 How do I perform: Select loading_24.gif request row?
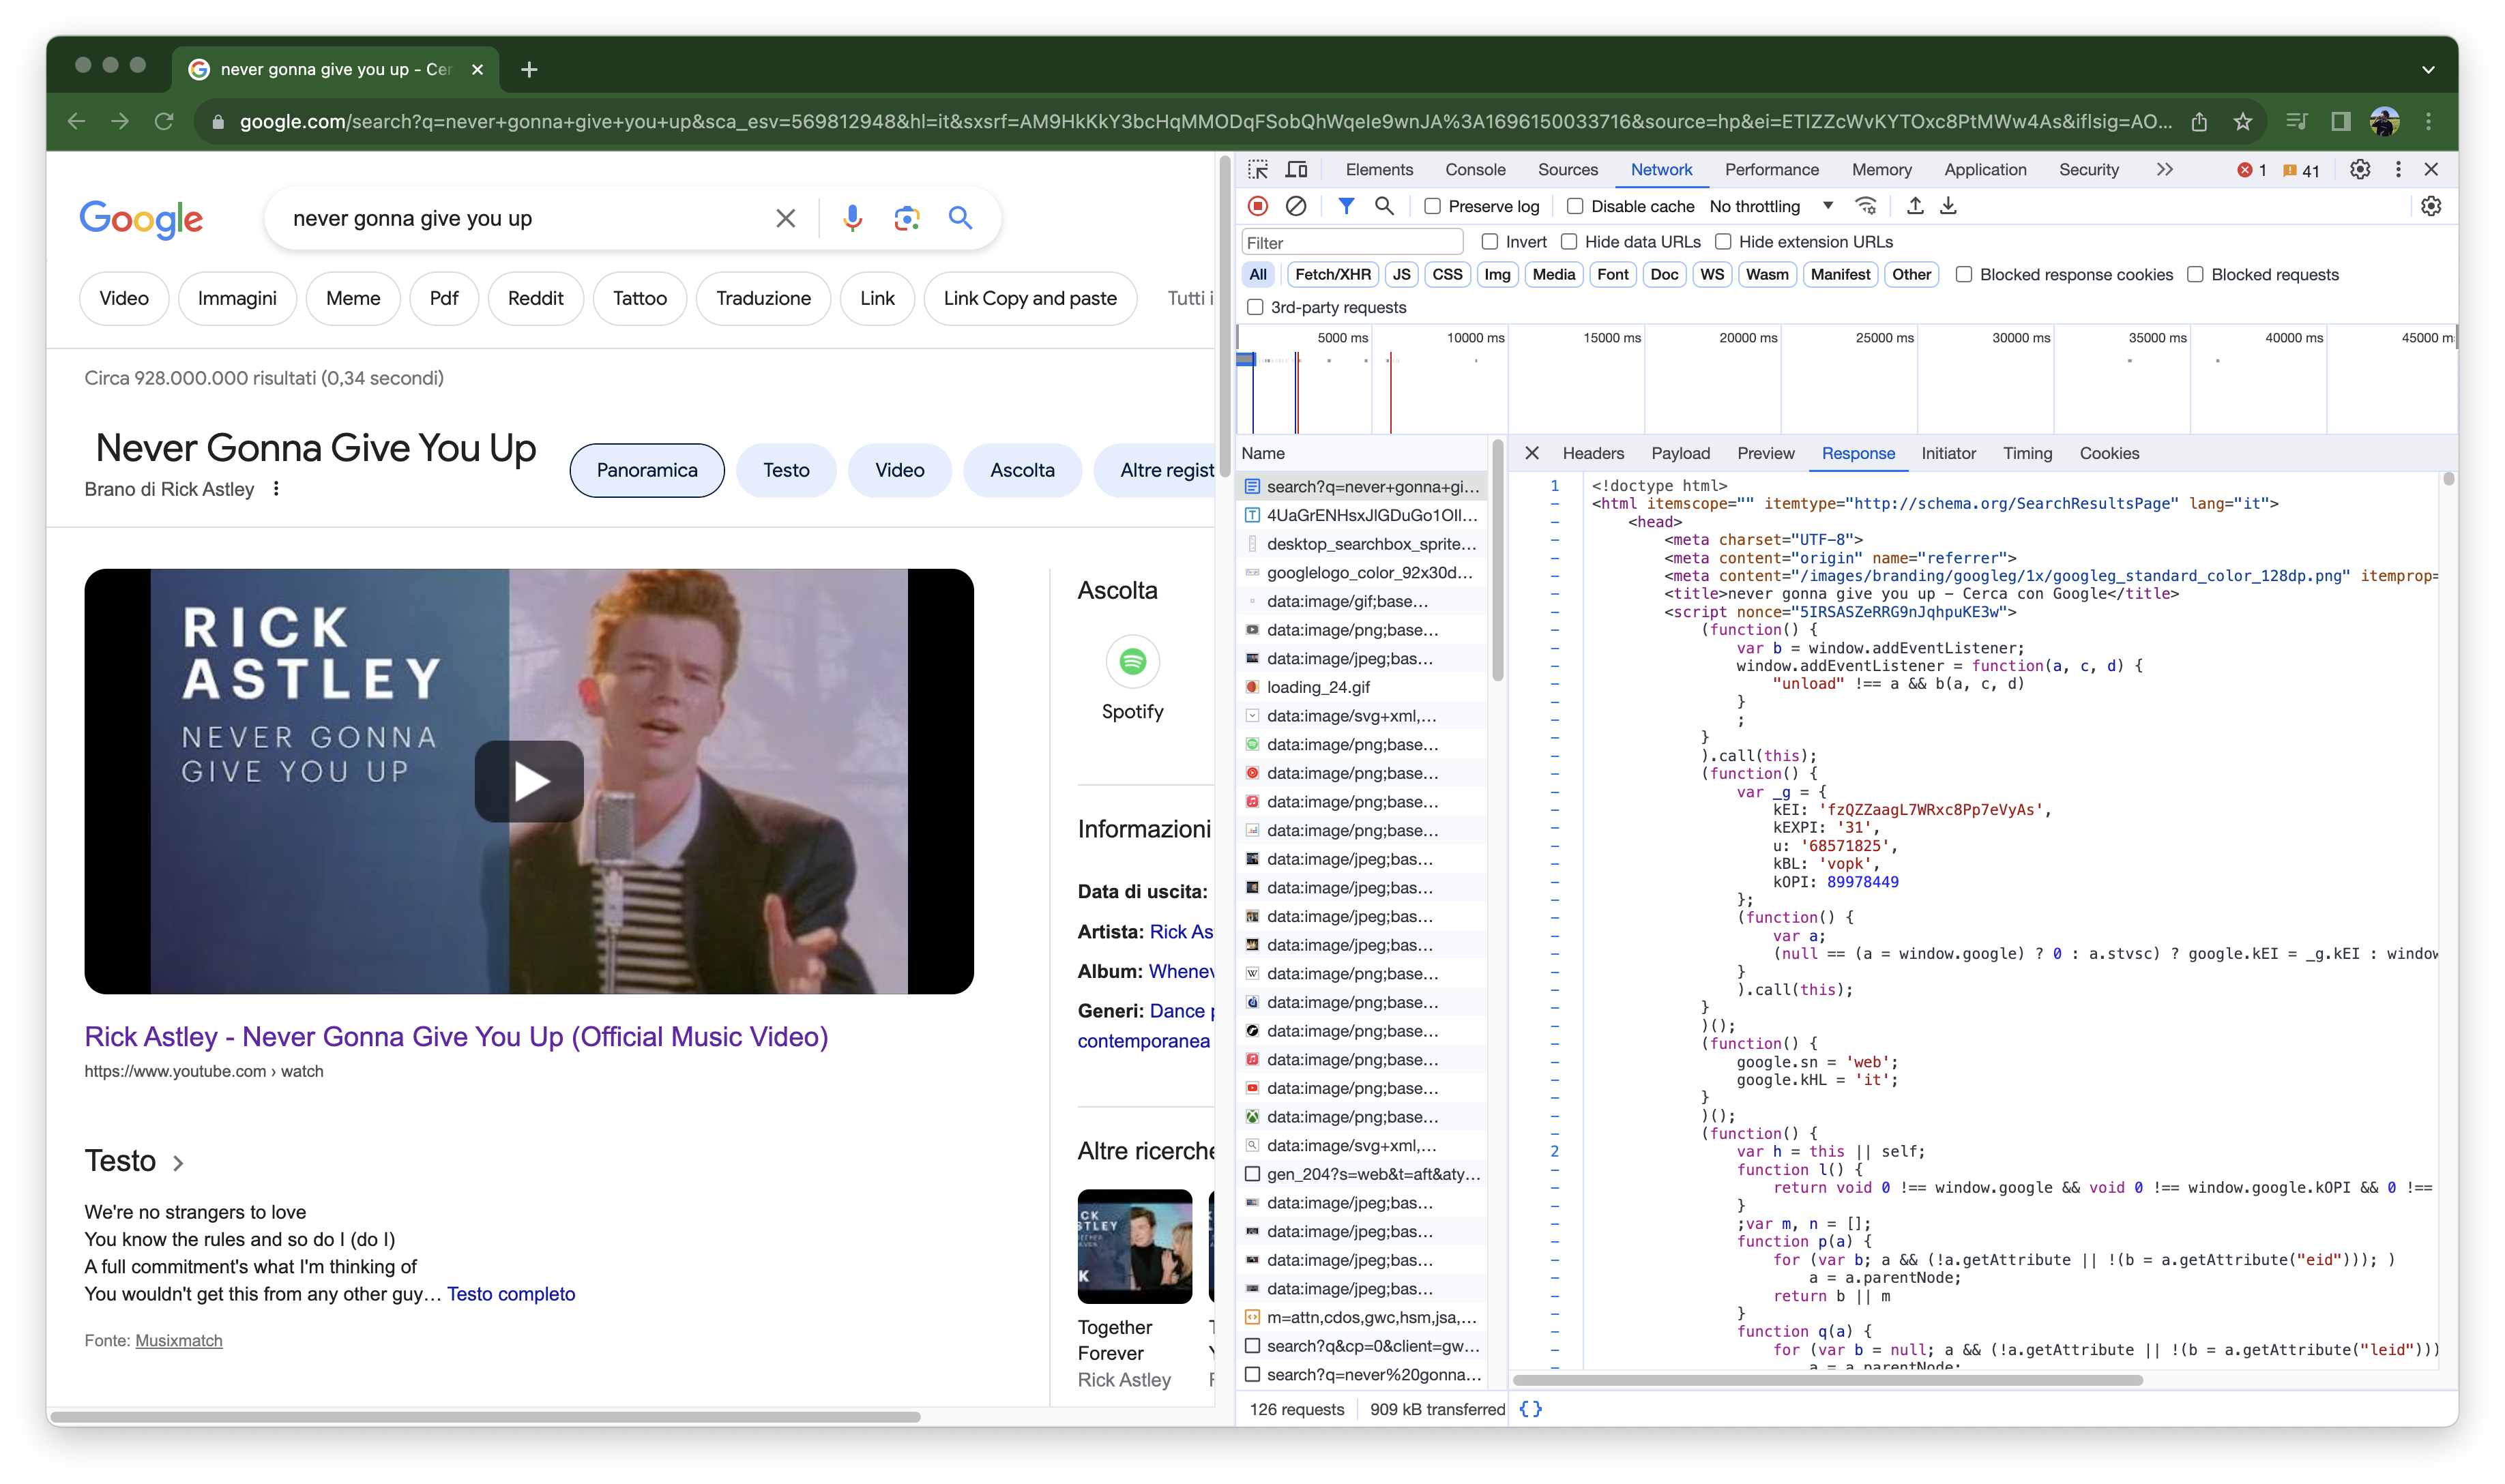pos(1362,687)
